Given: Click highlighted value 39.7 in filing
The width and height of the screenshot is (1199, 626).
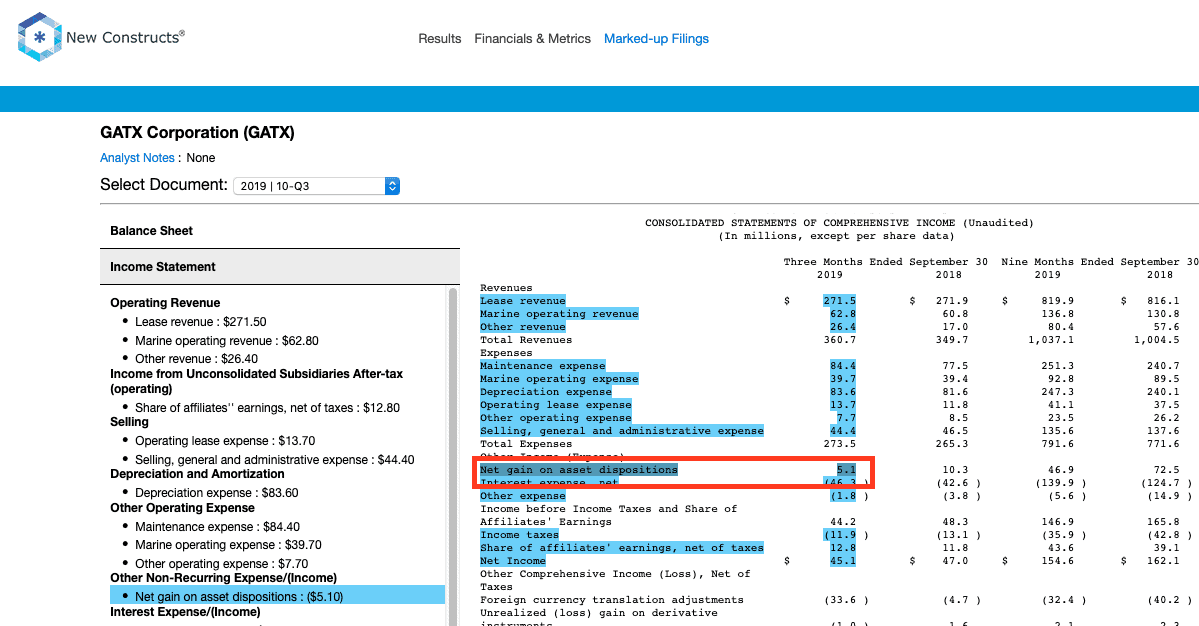Looking at the screenshot, I should 843,379.
